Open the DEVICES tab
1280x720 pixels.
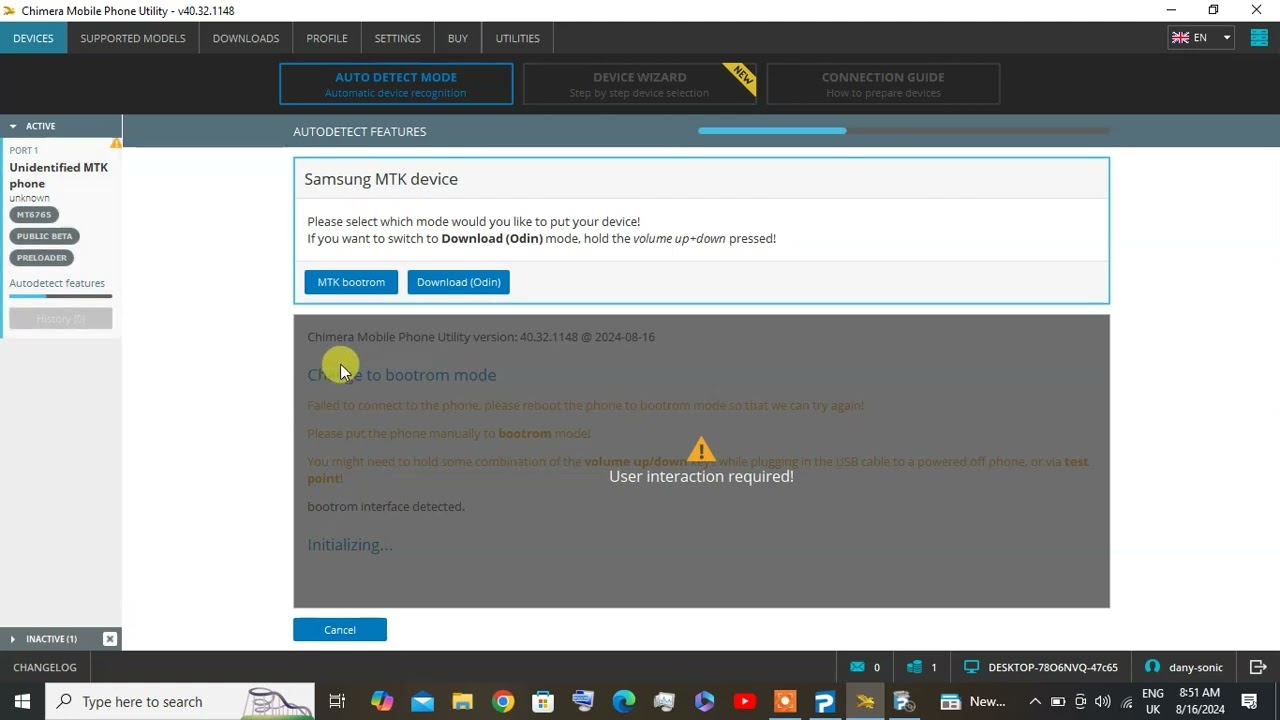pyautogui.click(x=33, y=38)
